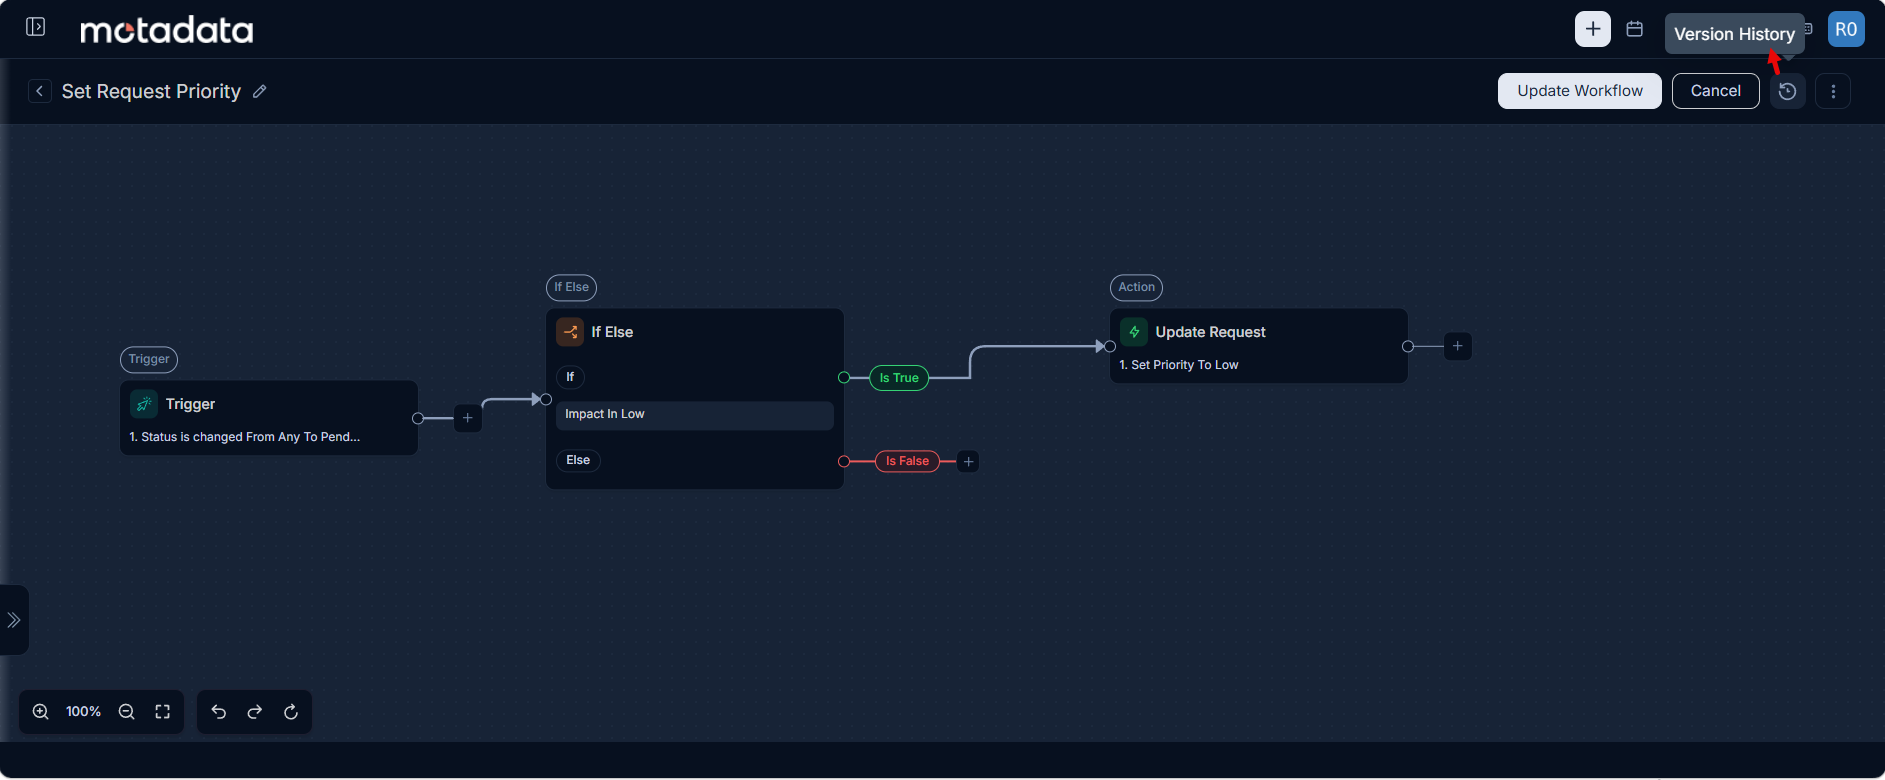Click the plus create button in the header

(x=1593, y=29)
